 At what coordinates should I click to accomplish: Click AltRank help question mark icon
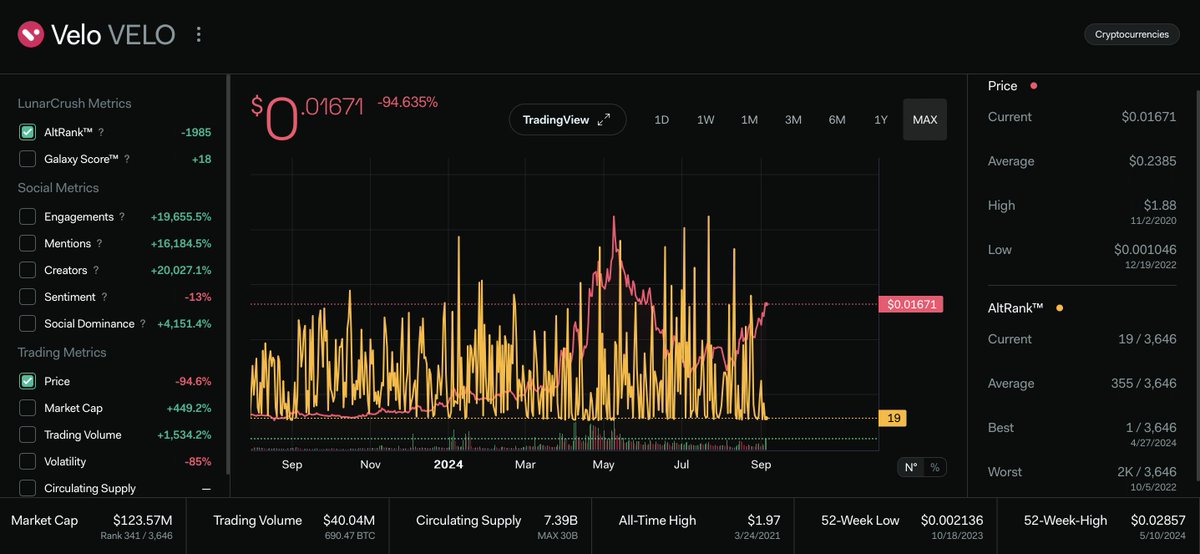pyautogui.click(x=100, y=132)
